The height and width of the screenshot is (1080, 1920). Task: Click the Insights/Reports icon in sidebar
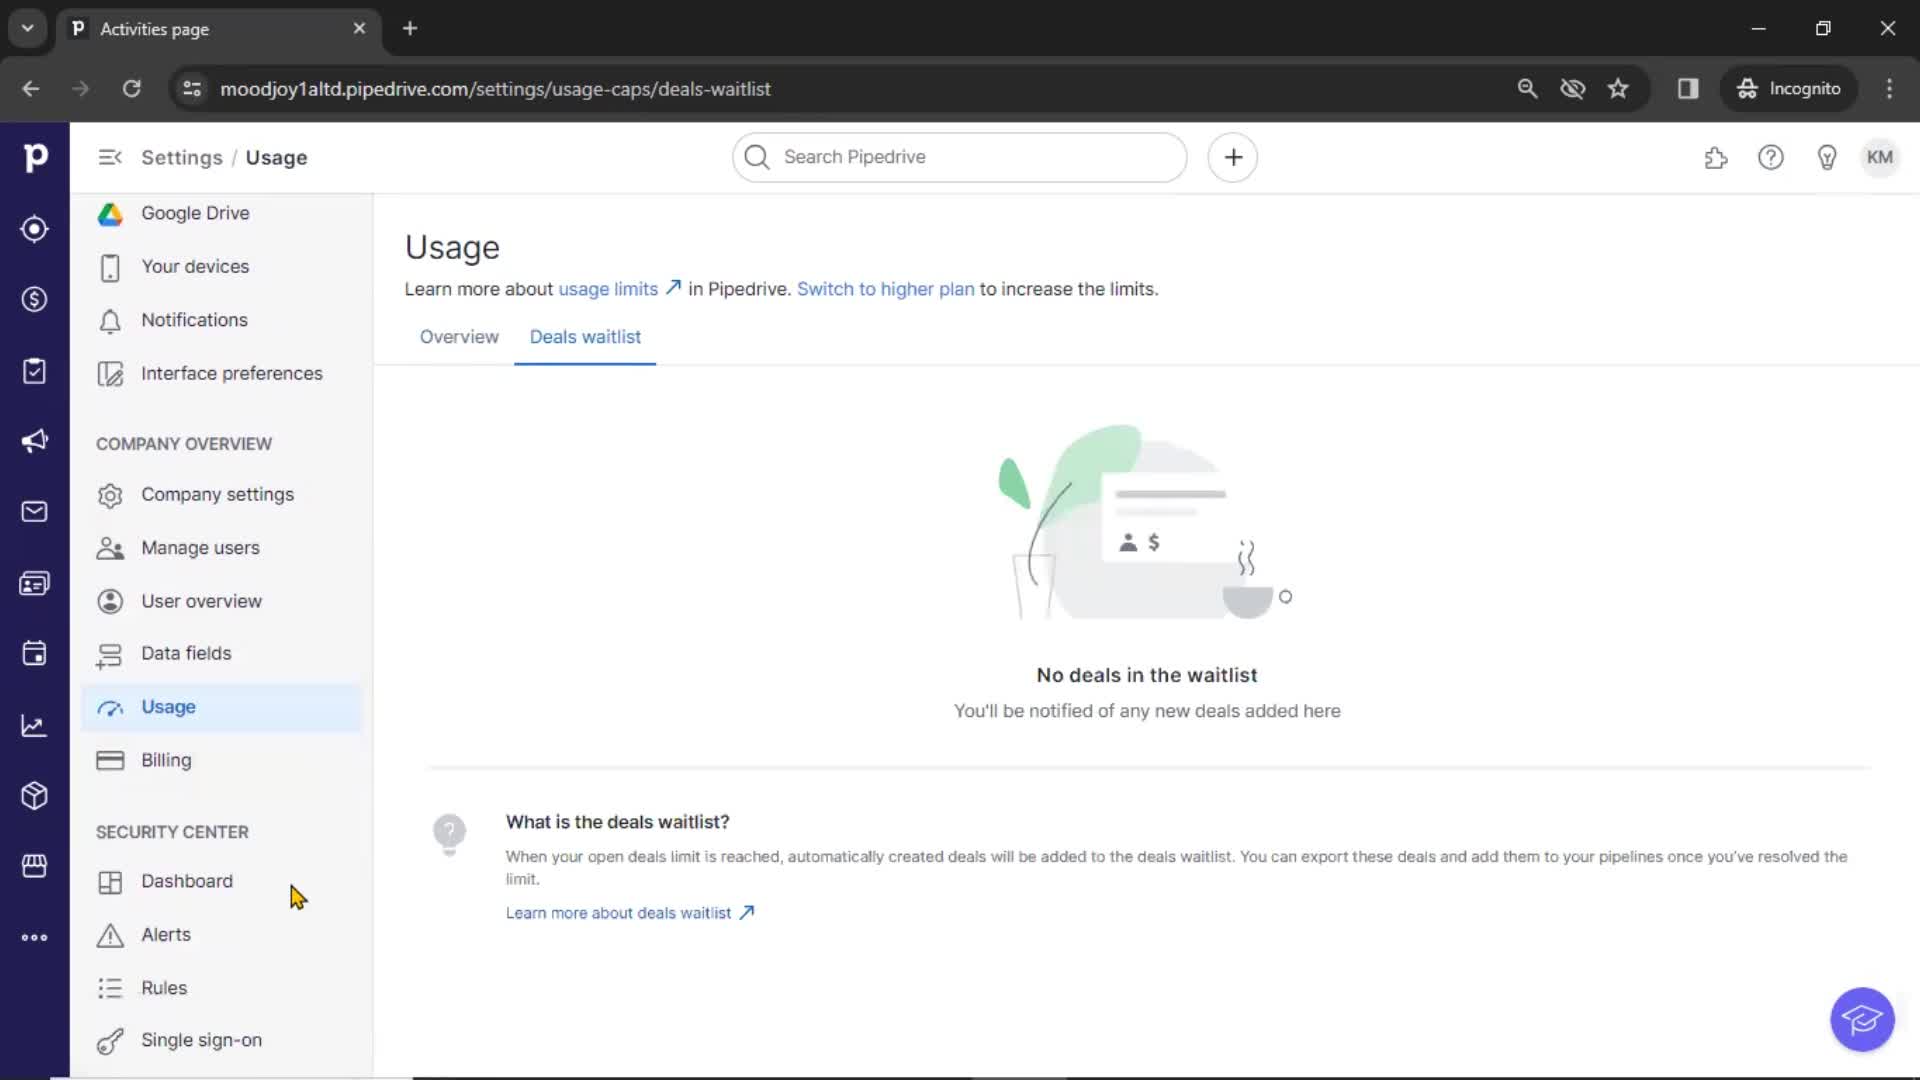pos(36,724)
